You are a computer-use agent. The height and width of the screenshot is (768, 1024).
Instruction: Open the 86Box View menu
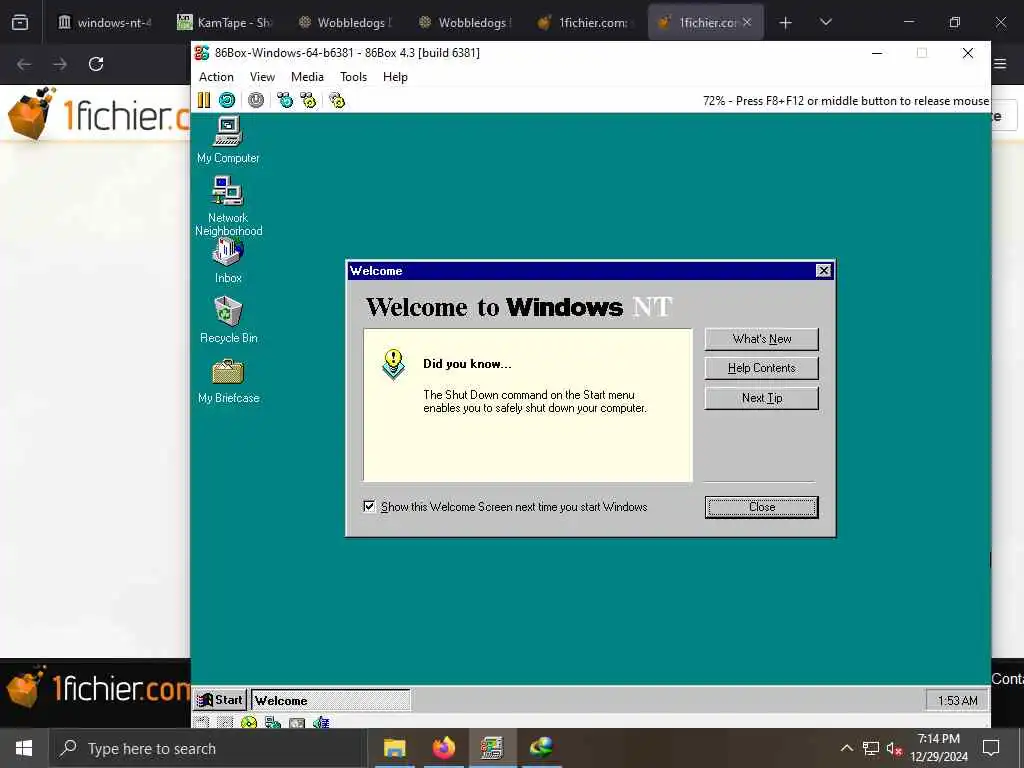pyautogui.click(x=262, y=76)
